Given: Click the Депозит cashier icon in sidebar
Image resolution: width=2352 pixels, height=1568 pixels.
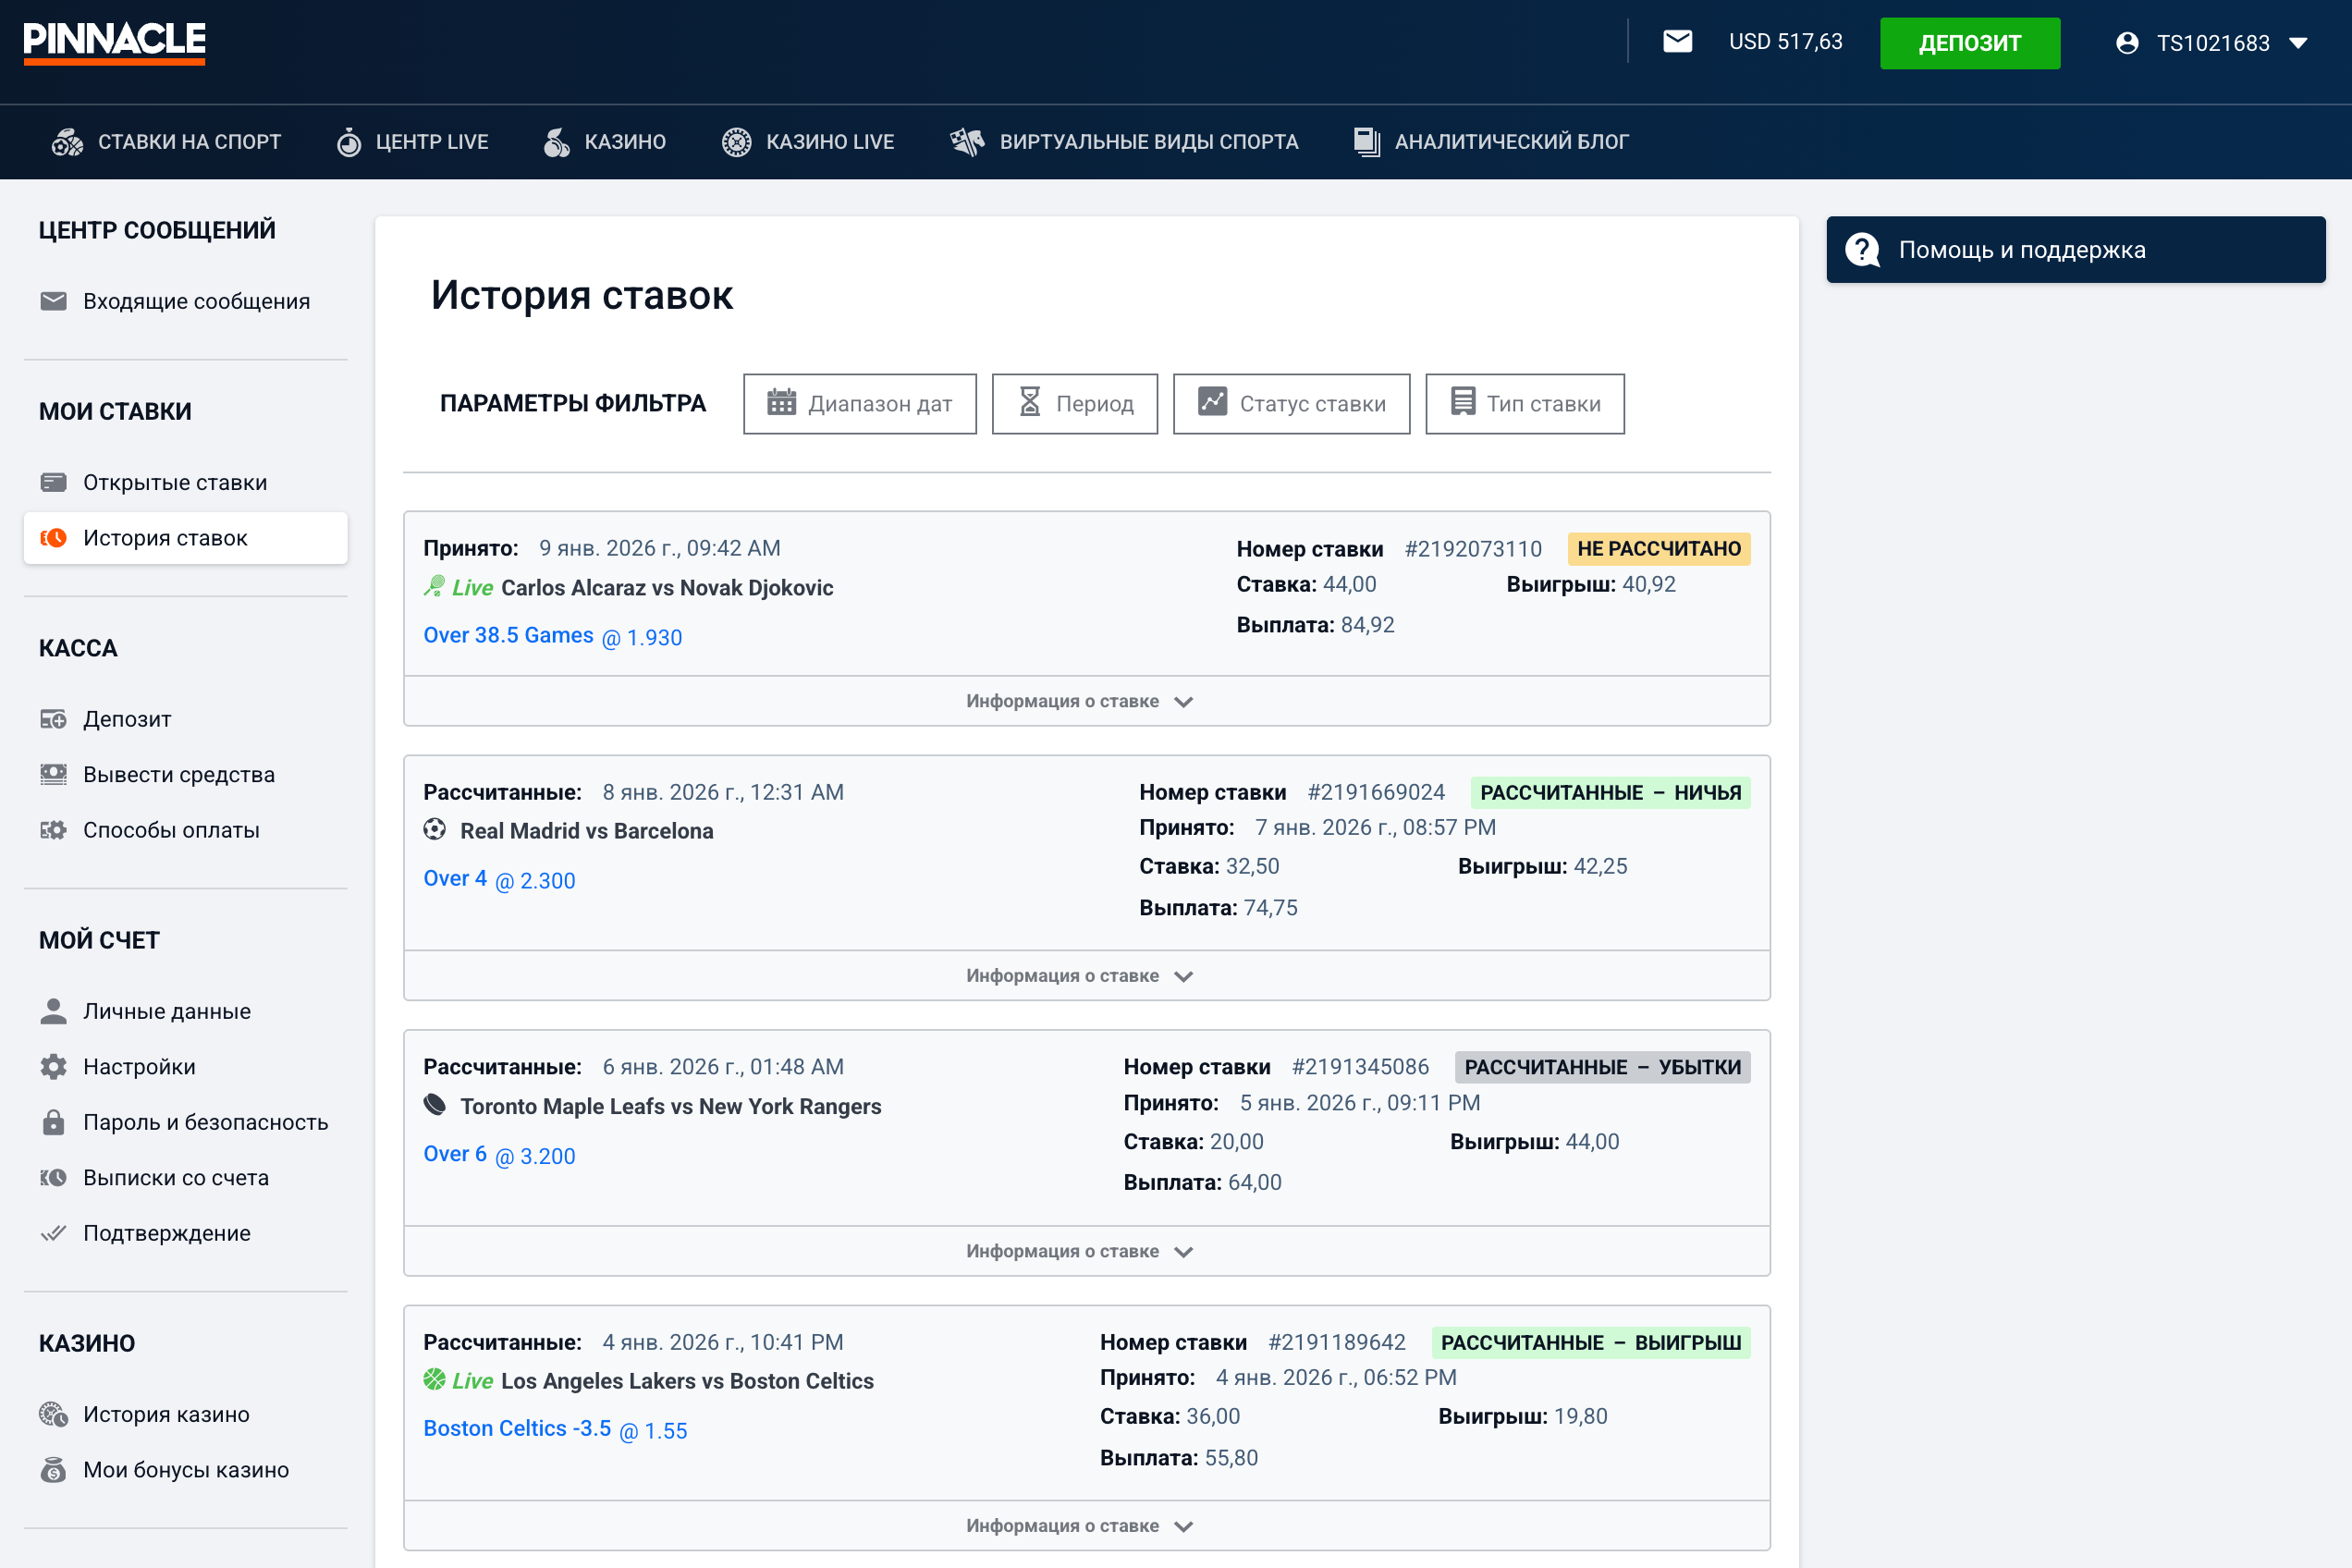Looking at the screenshot, I should [53, 718].
